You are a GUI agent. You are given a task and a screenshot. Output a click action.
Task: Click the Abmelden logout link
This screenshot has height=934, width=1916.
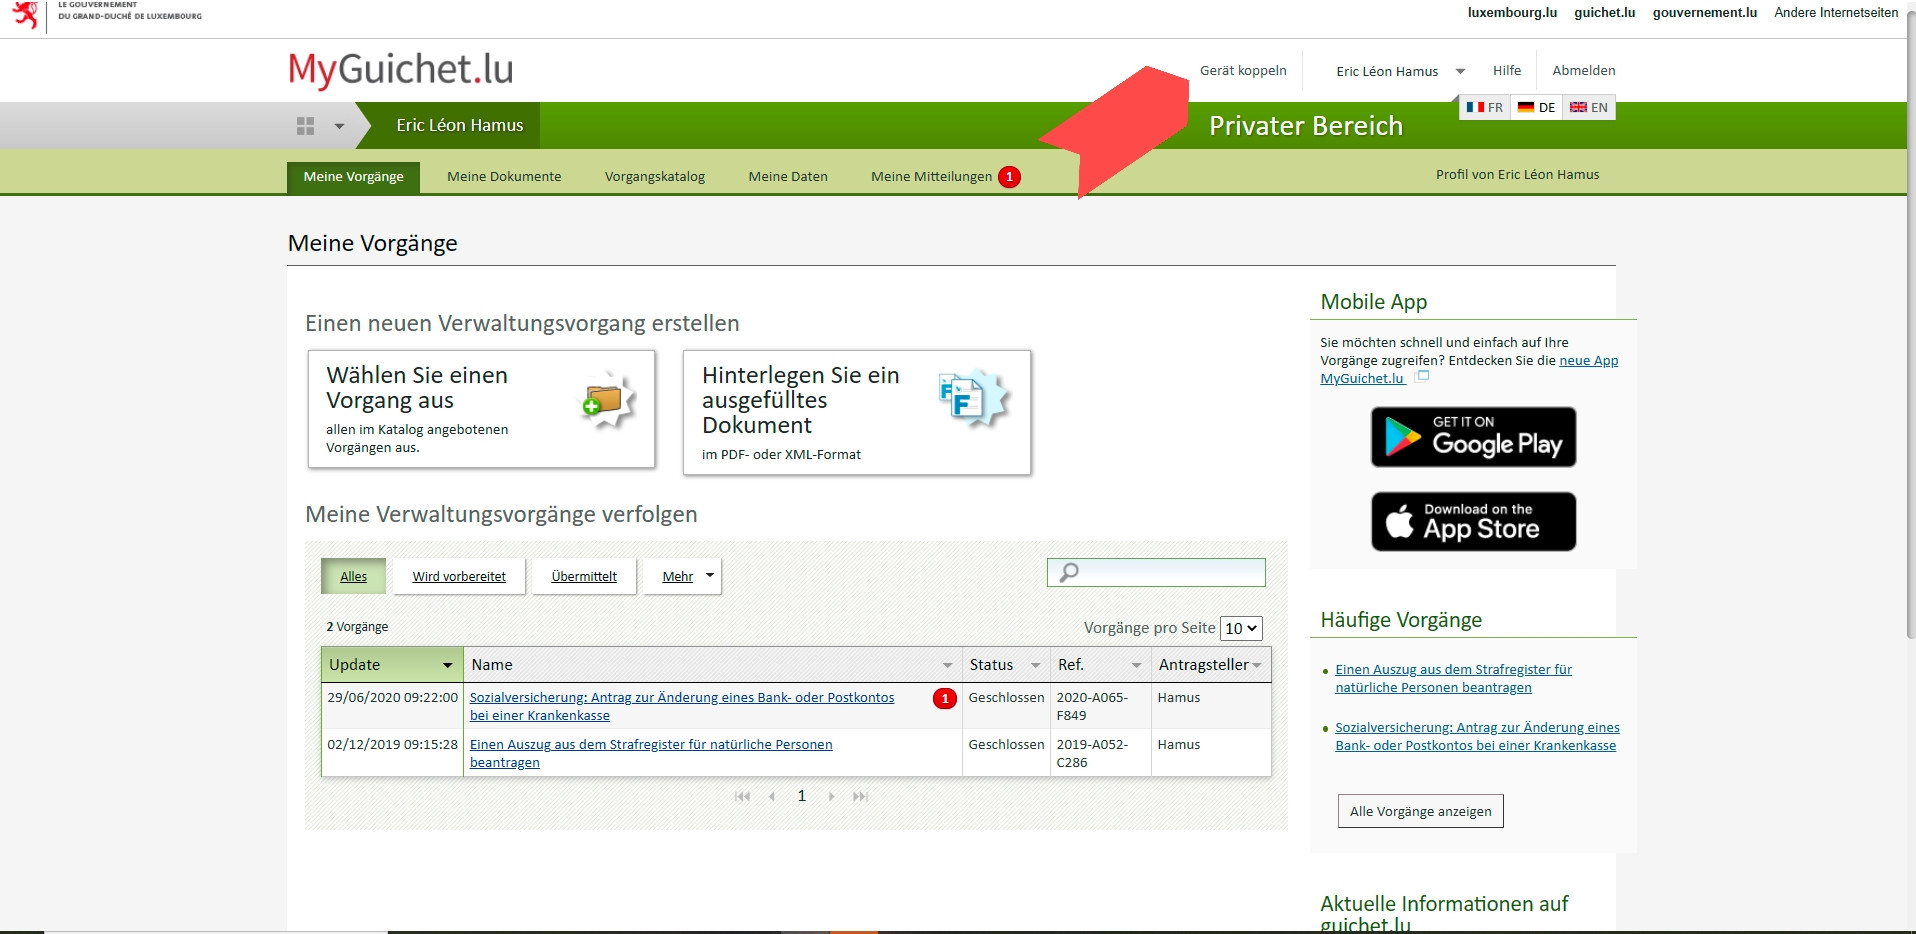(1583, 71)
